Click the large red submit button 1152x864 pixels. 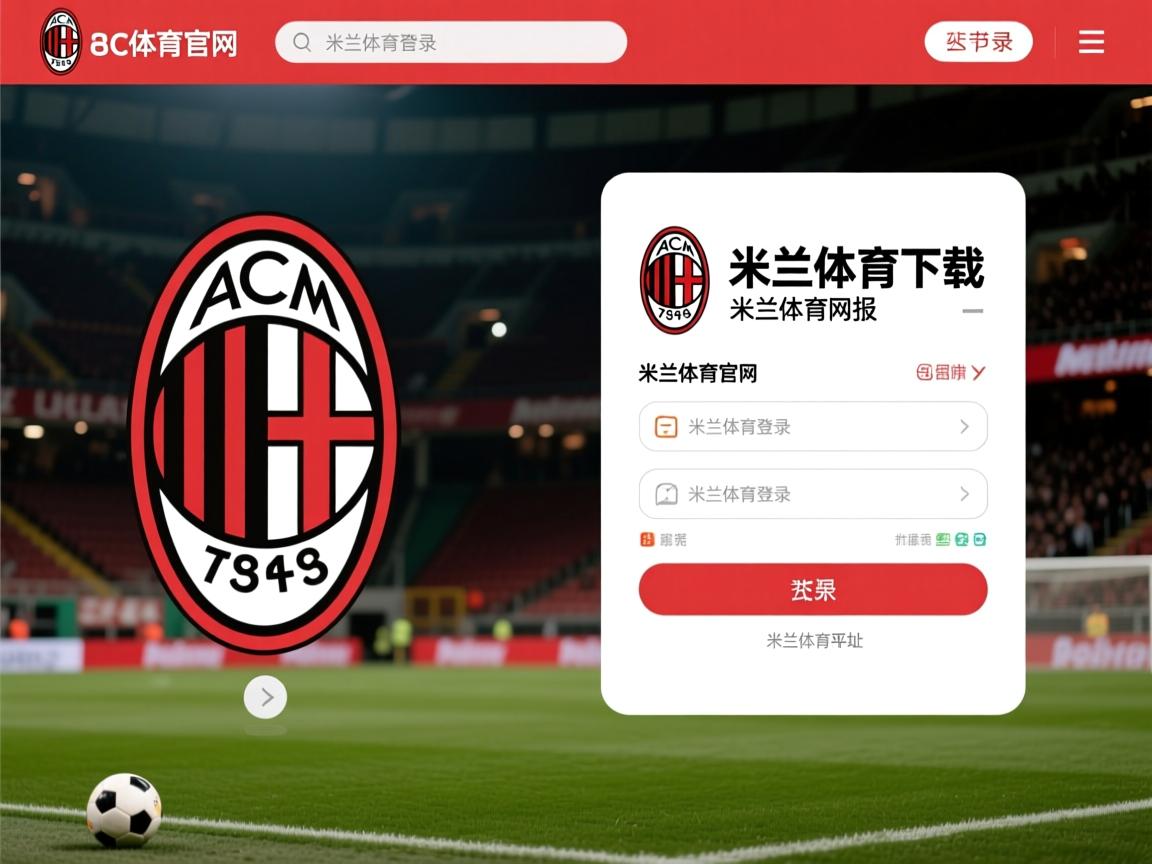click(813, 589)
